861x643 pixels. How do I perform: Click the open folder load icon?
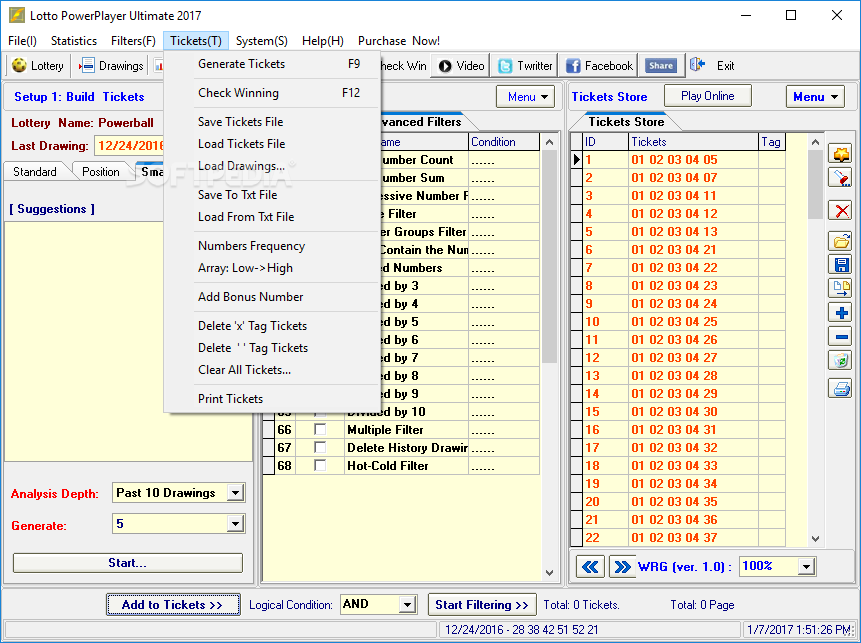(841, 241)
